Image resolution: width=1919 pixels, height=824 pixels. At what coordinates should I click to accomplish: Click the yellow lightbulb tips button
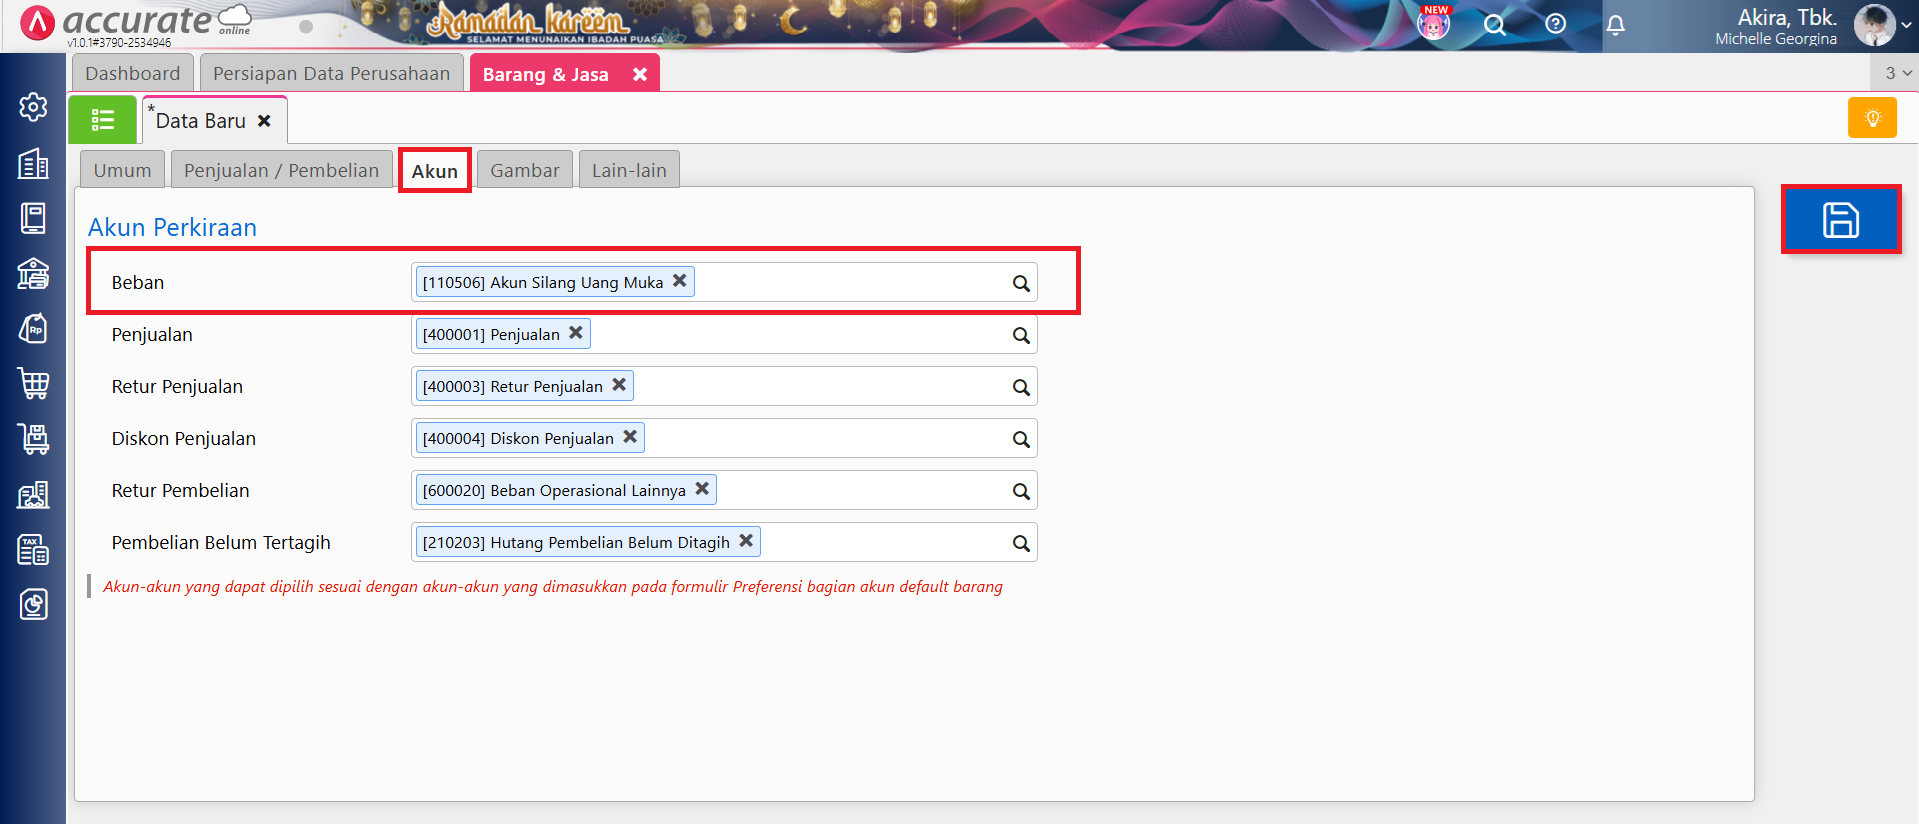[1872, 118]
